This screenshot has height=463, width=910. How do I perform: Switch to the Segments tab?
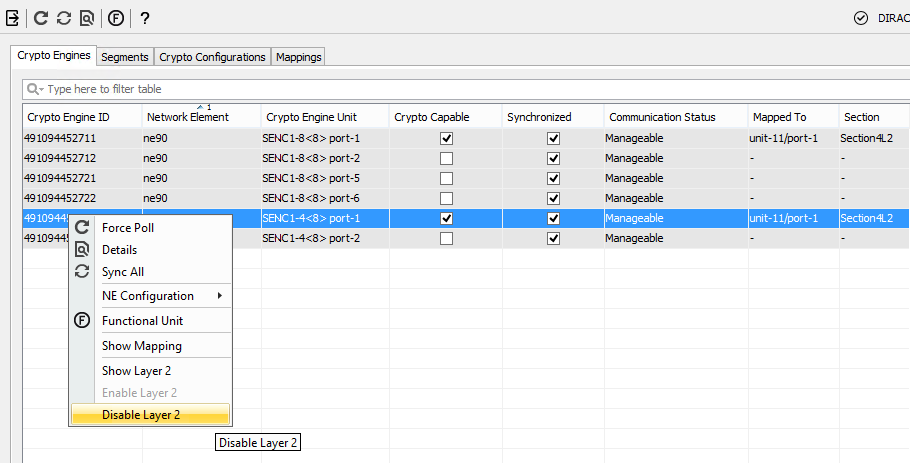(x=125, y=57)
